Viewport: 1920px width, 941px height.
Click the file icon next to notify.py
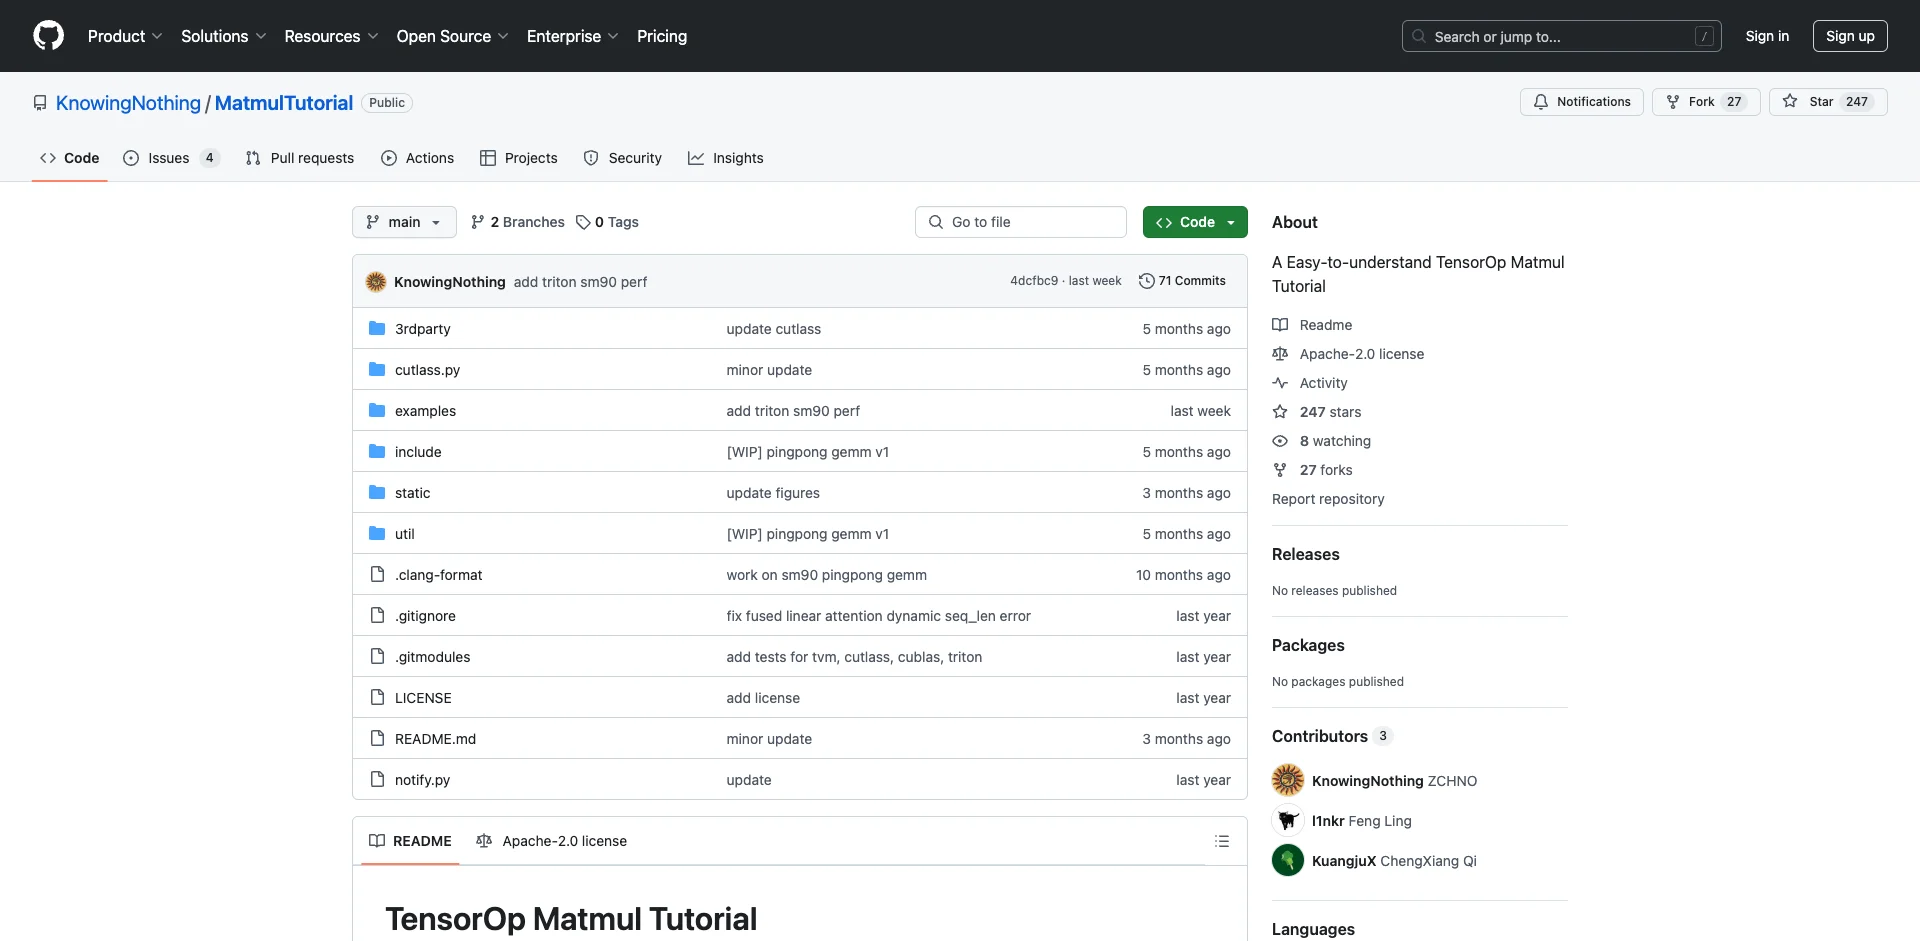click(377, 780)
